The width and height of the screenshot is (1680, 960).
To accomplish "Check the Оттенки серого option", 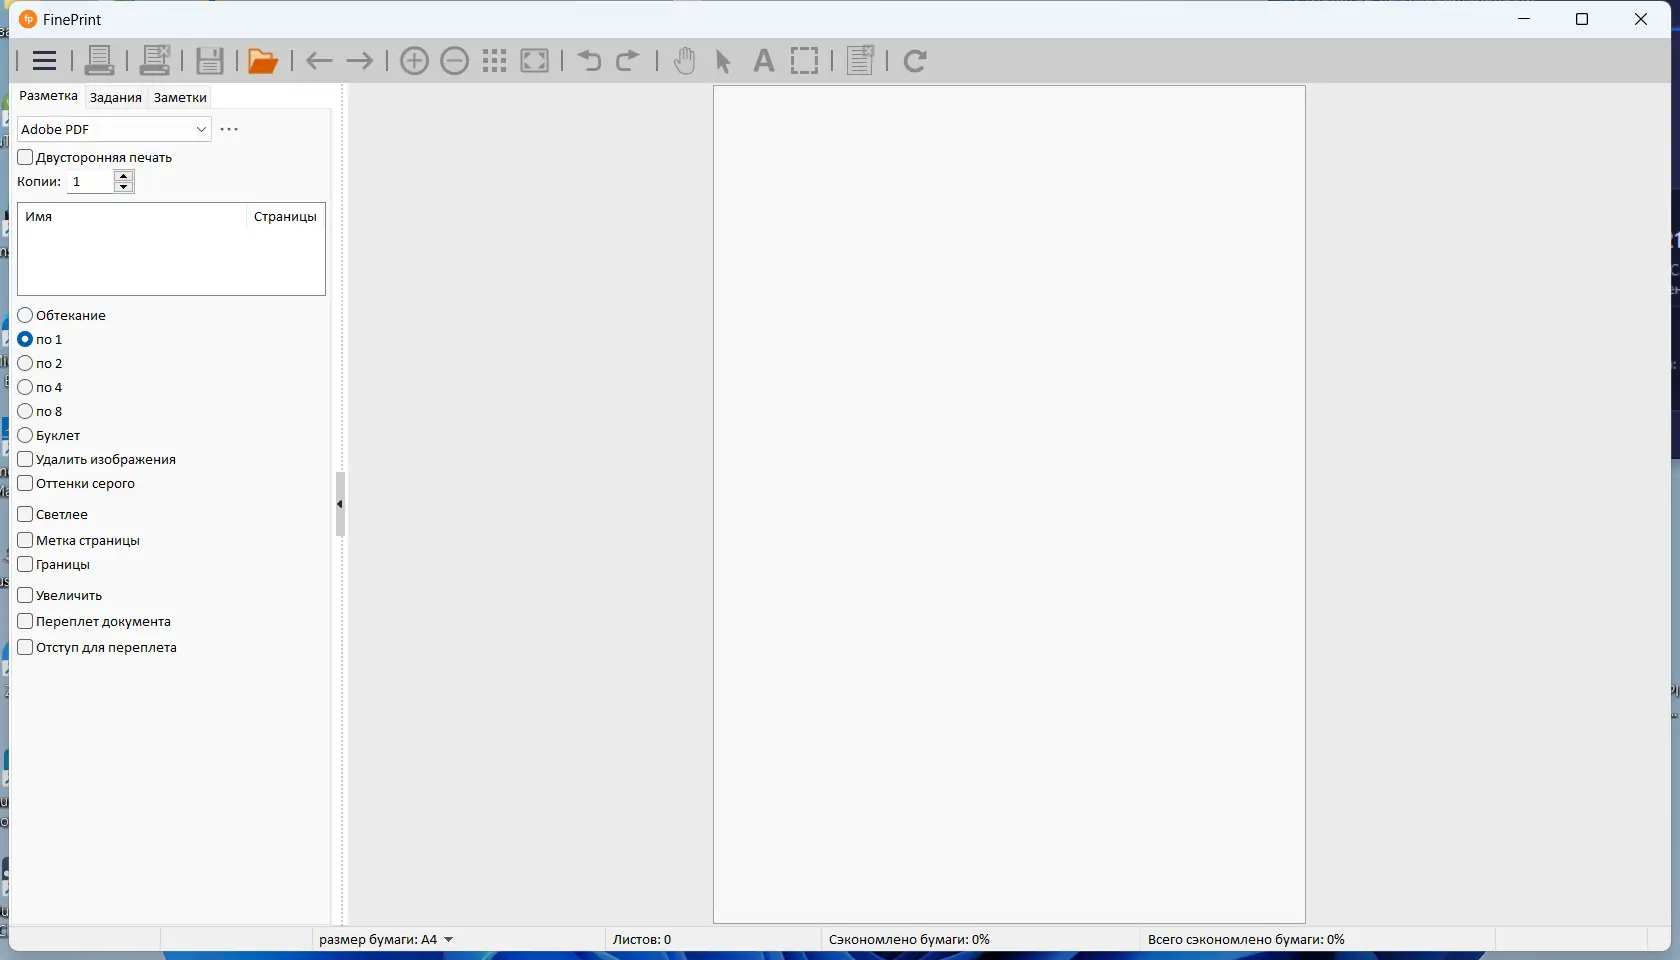I will click(x=26, y=483).
